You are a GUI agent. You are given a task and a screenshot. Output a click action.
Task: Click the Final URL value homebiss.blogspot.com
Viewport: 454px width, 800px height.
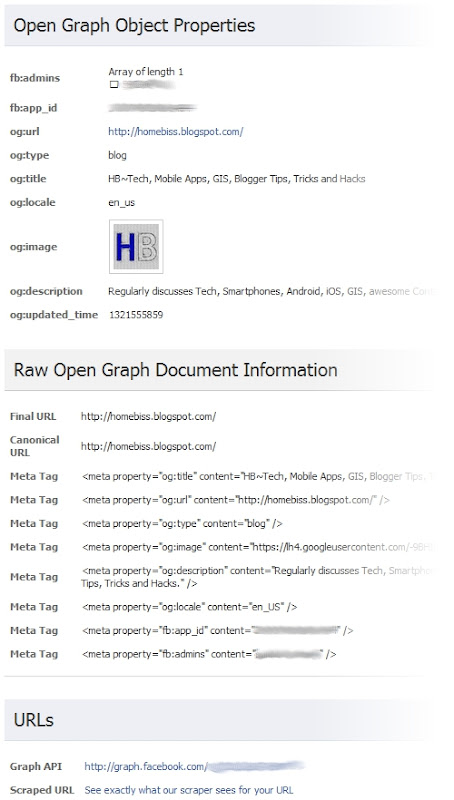pyautogui.click(x=148, y=416)
